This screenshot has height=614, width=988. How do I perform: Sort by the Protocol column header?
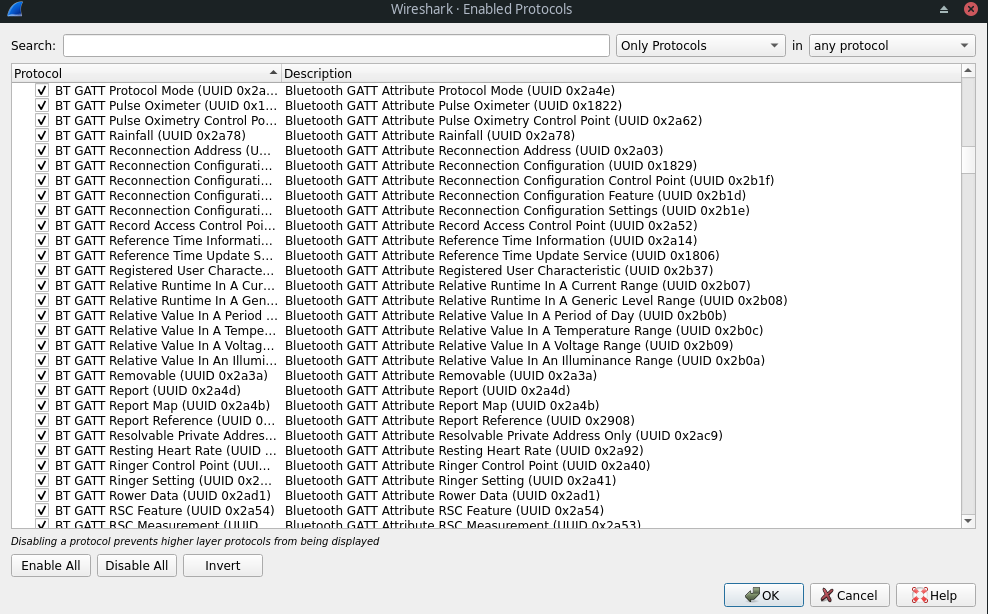coord(146,73)
